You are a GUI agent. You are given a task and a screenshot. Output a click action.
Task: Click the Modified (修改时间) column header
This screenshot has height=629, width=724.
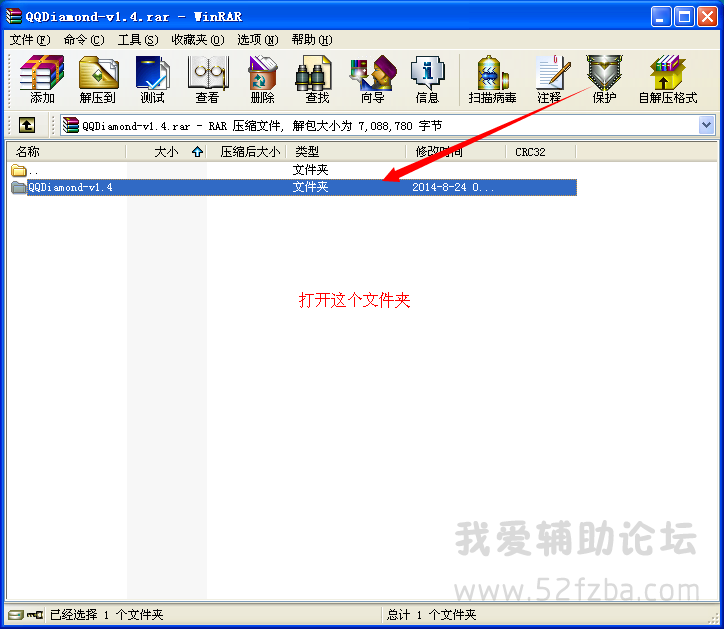pyautogui.click(x=456, y=151)
